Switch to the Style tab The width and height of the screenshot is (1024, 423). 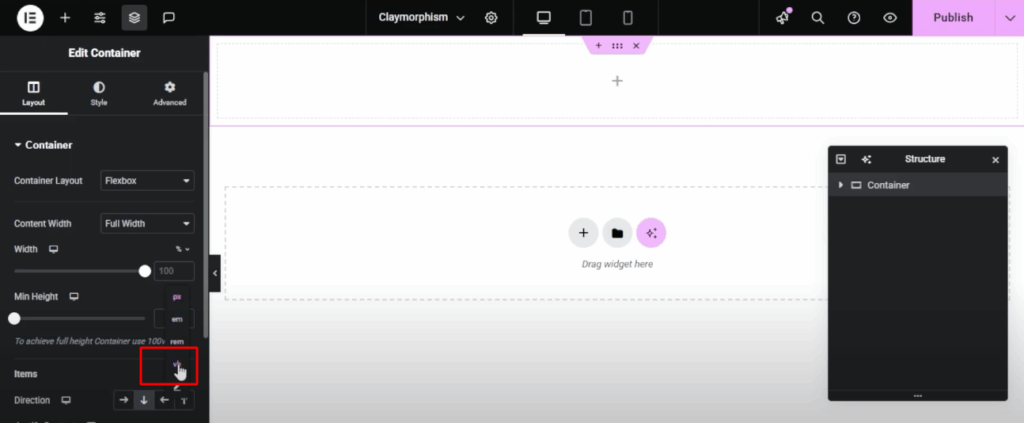click(x=99, y=93)
